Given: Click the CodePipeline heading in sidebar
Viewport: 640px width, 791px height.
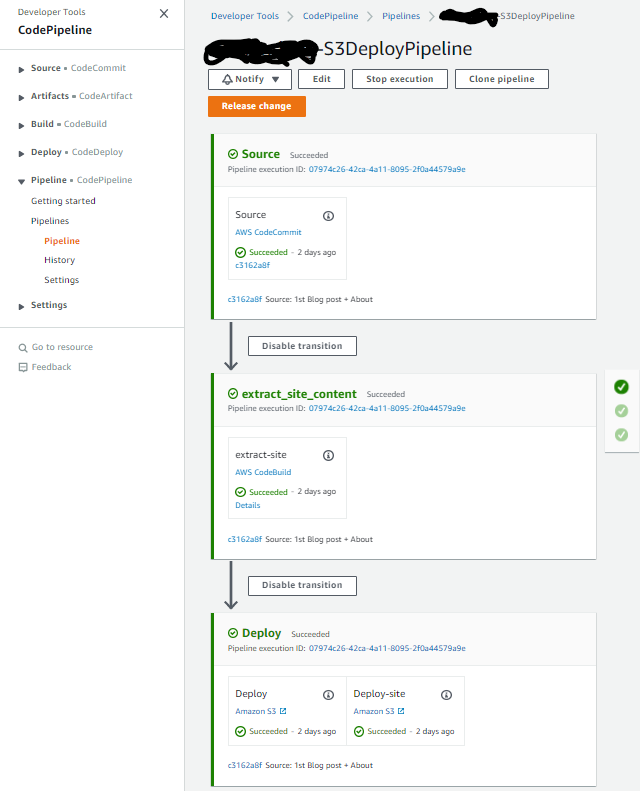Looking at the screenshot, I should tap(55, 30).
